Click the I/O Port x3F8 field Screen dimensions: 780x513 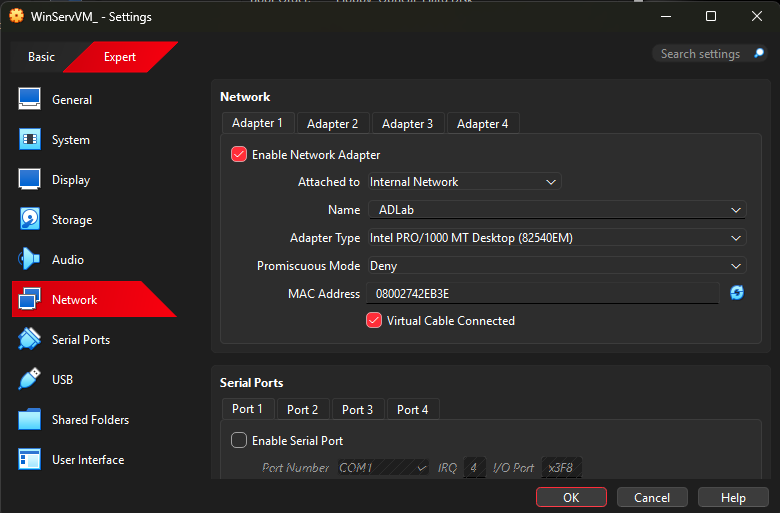pos(561,468)
